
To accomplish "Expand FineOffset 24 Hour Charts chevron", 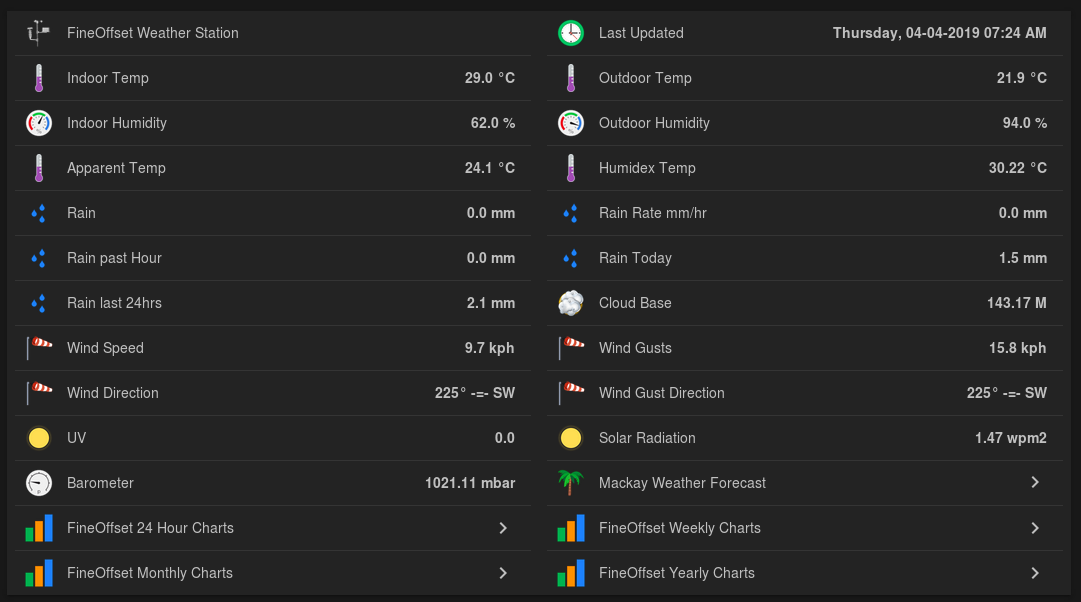I will pyautogui.click(x=503, y=528).
